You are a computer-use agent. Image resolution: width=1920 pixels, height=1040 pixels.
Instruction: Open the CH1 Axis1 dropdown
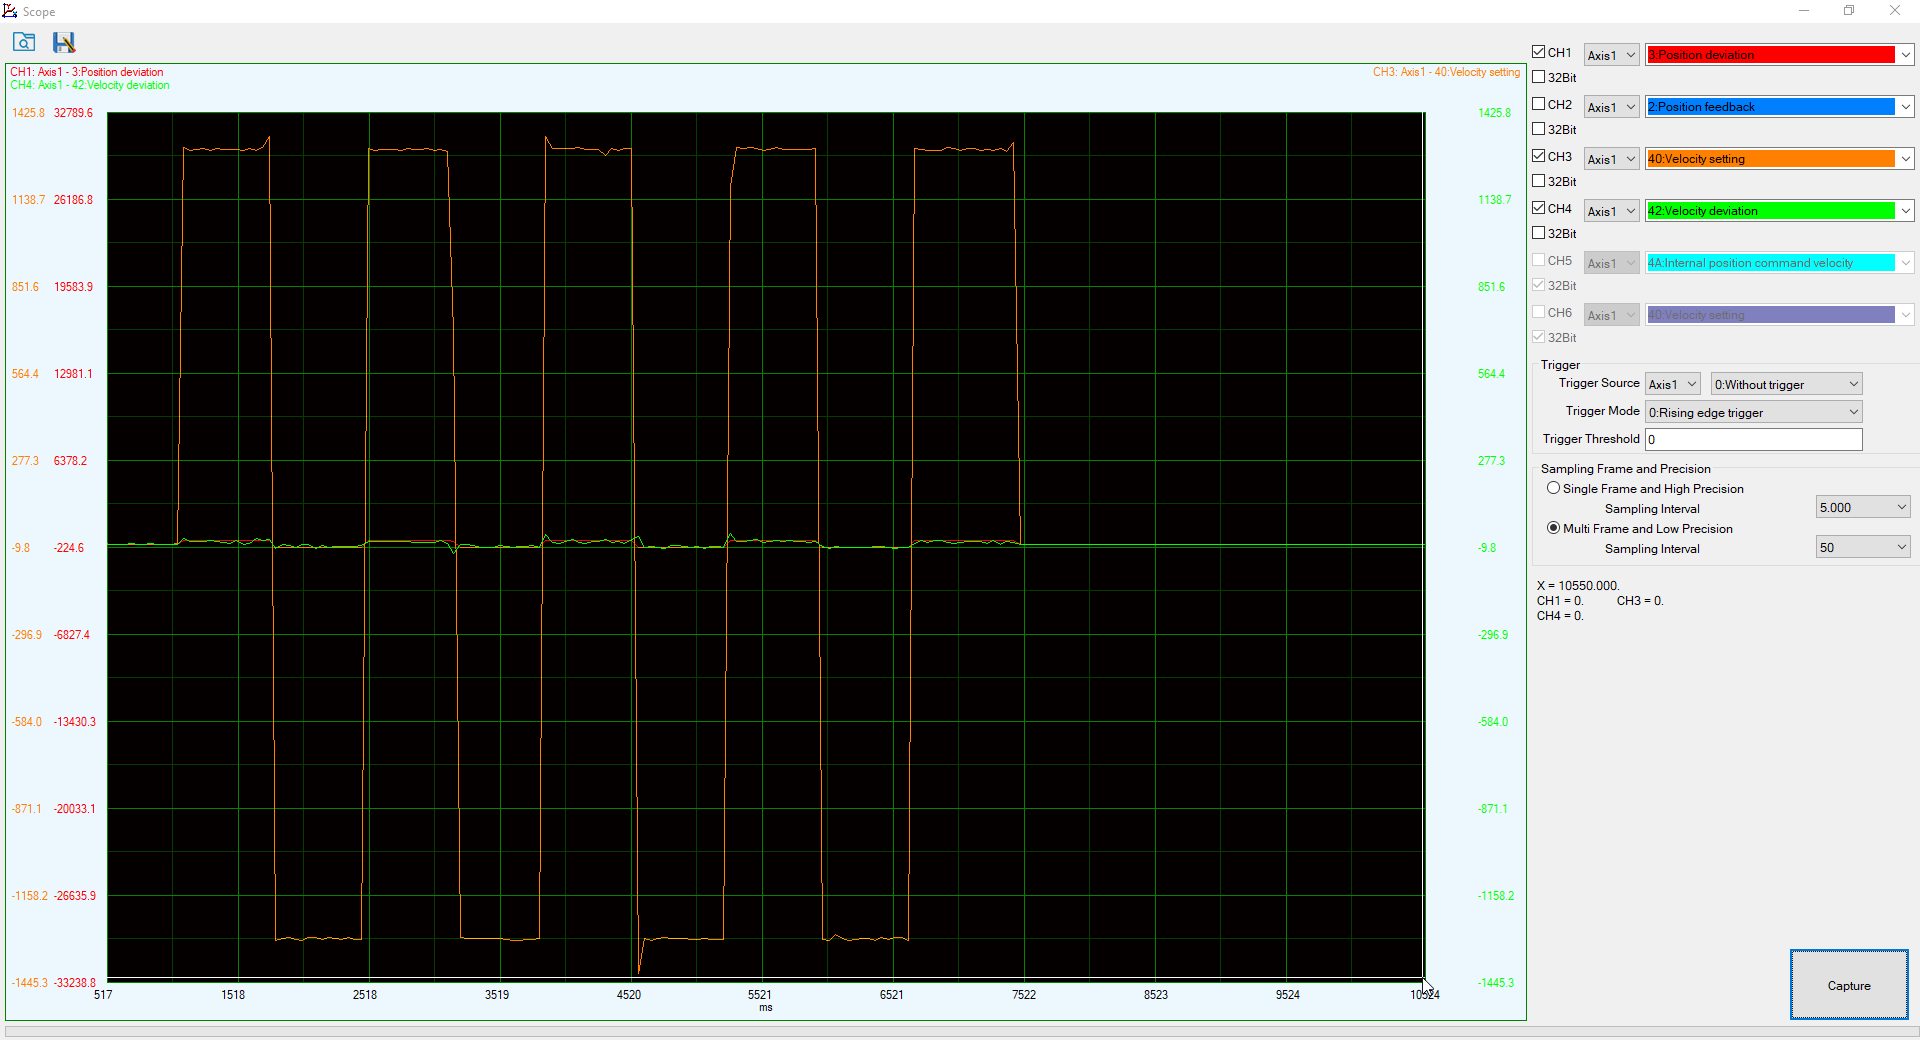coord(1611,55)
